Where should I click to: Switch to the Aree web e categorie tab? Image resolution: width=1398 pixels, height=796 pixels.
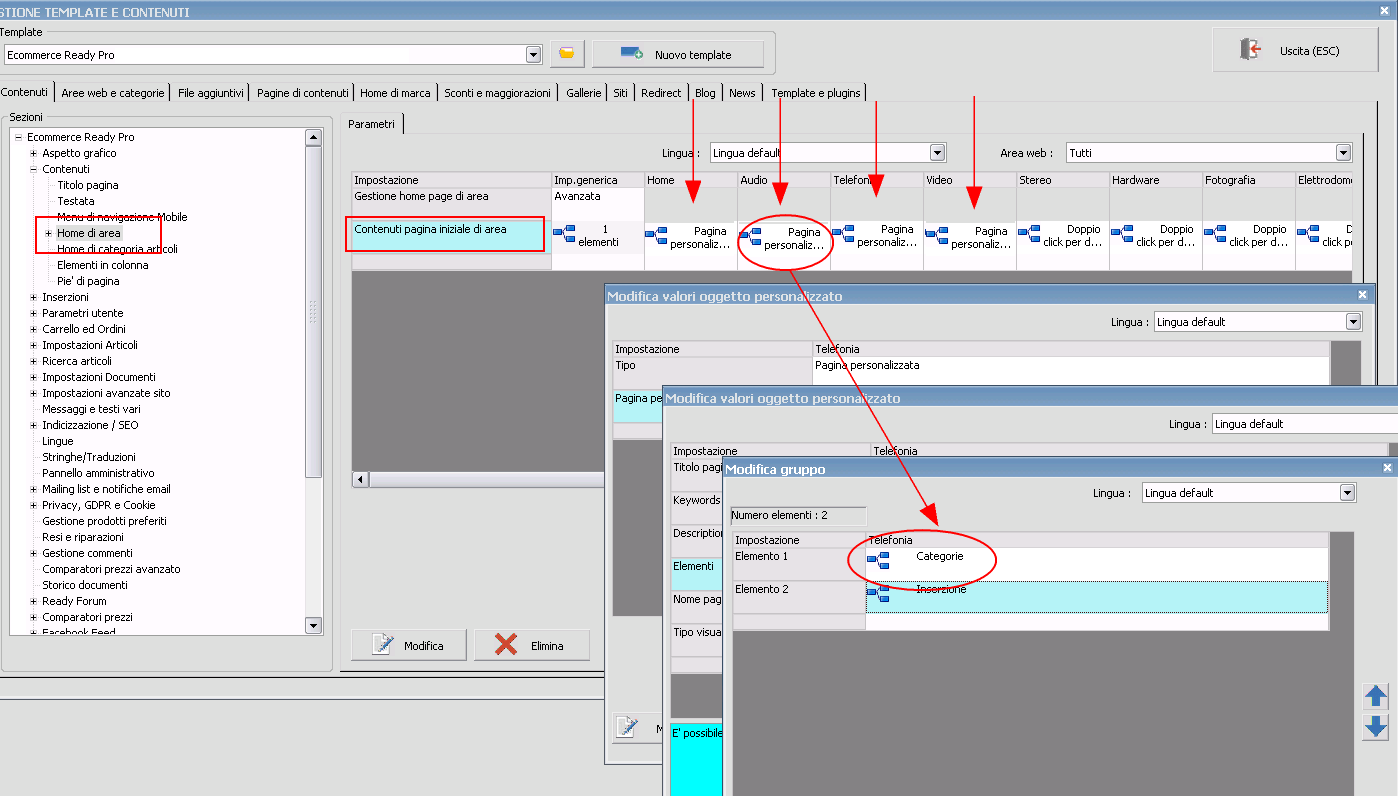click(113, 93)
